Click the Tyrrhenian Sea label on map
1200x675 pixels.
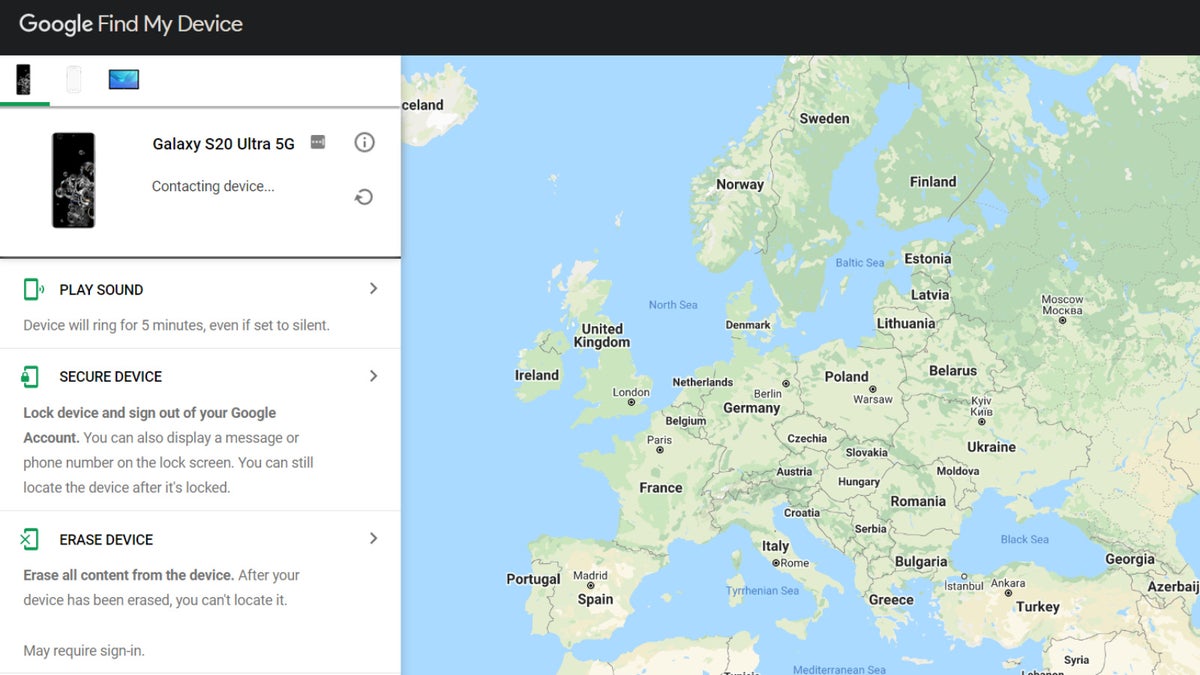pyautogui.click(x=762, y=591)
